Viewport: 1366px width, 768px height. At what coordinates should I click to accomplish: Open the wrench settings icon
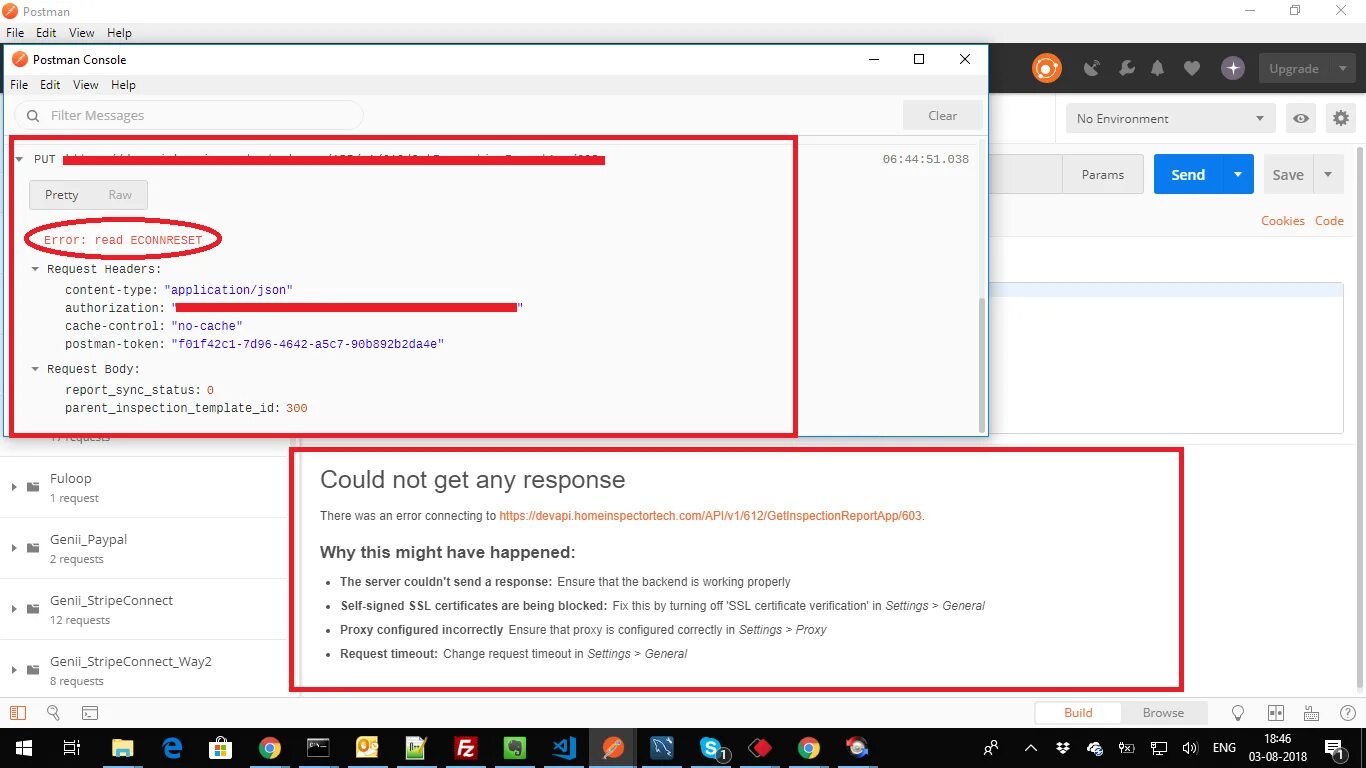pyautogui.click(x=1126, y=69)
